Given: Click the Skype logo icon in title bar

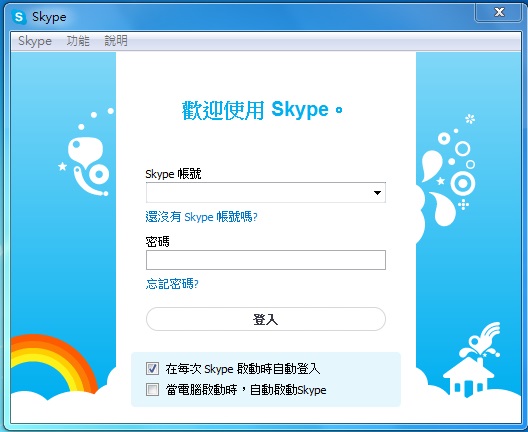Looking at the screenshot, I should click(x=19, y=17).
